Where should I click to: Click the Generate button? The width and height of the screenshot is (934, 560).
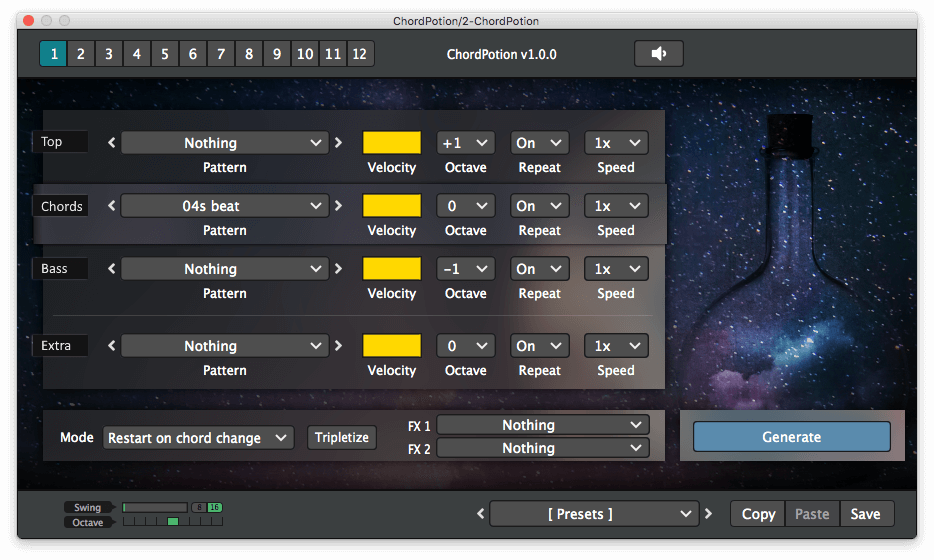click(792, 437)
